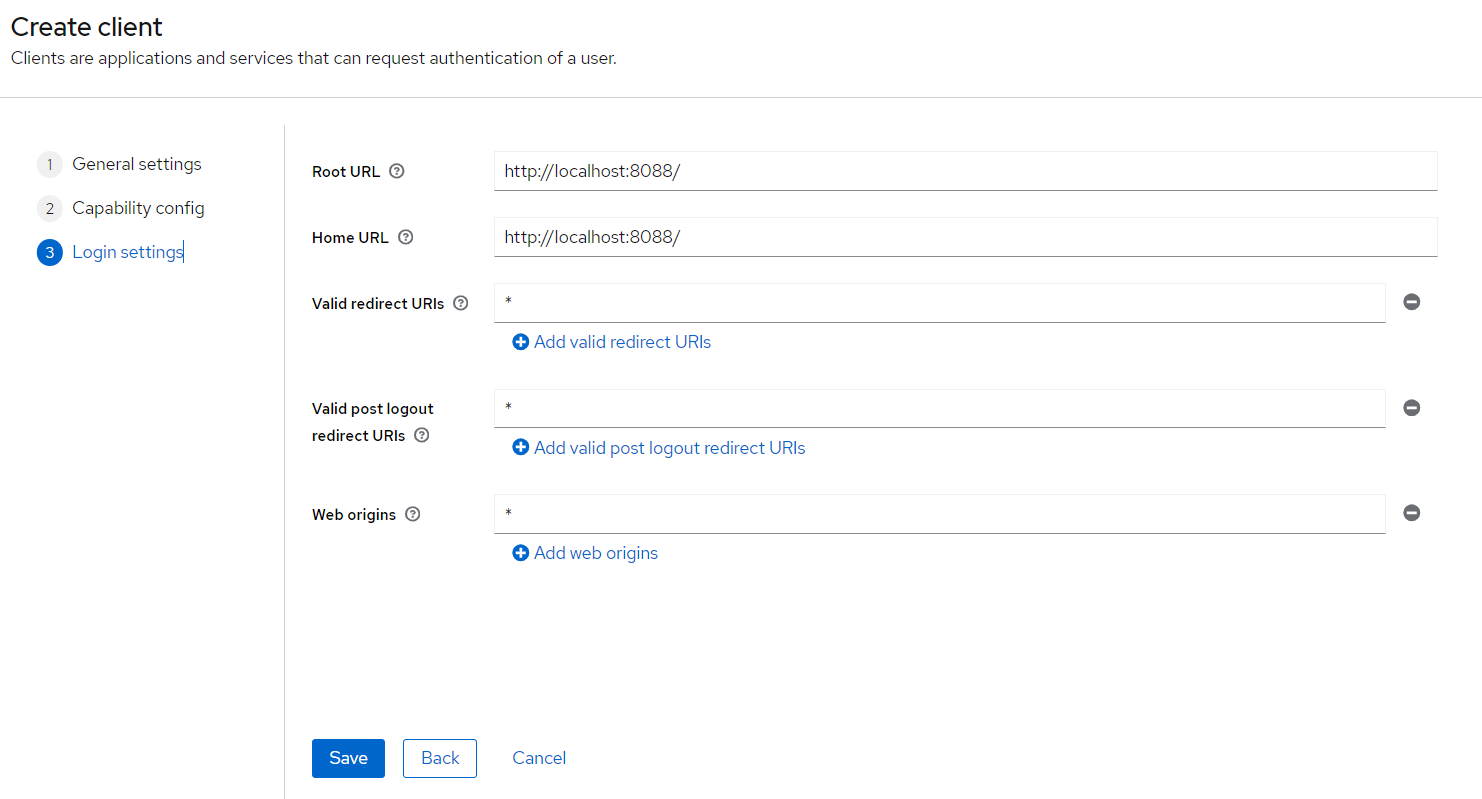The height and width of the screenshot is (799, 1482).
Task: Click the Root URL help icon
Action: [x=397, y=171]
